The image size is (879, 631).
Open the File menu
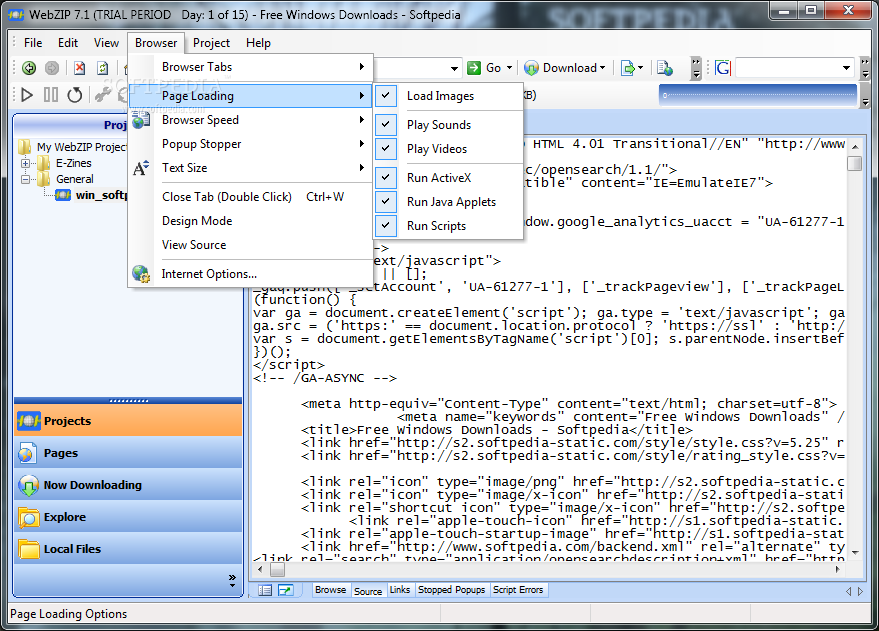[33, 43]
